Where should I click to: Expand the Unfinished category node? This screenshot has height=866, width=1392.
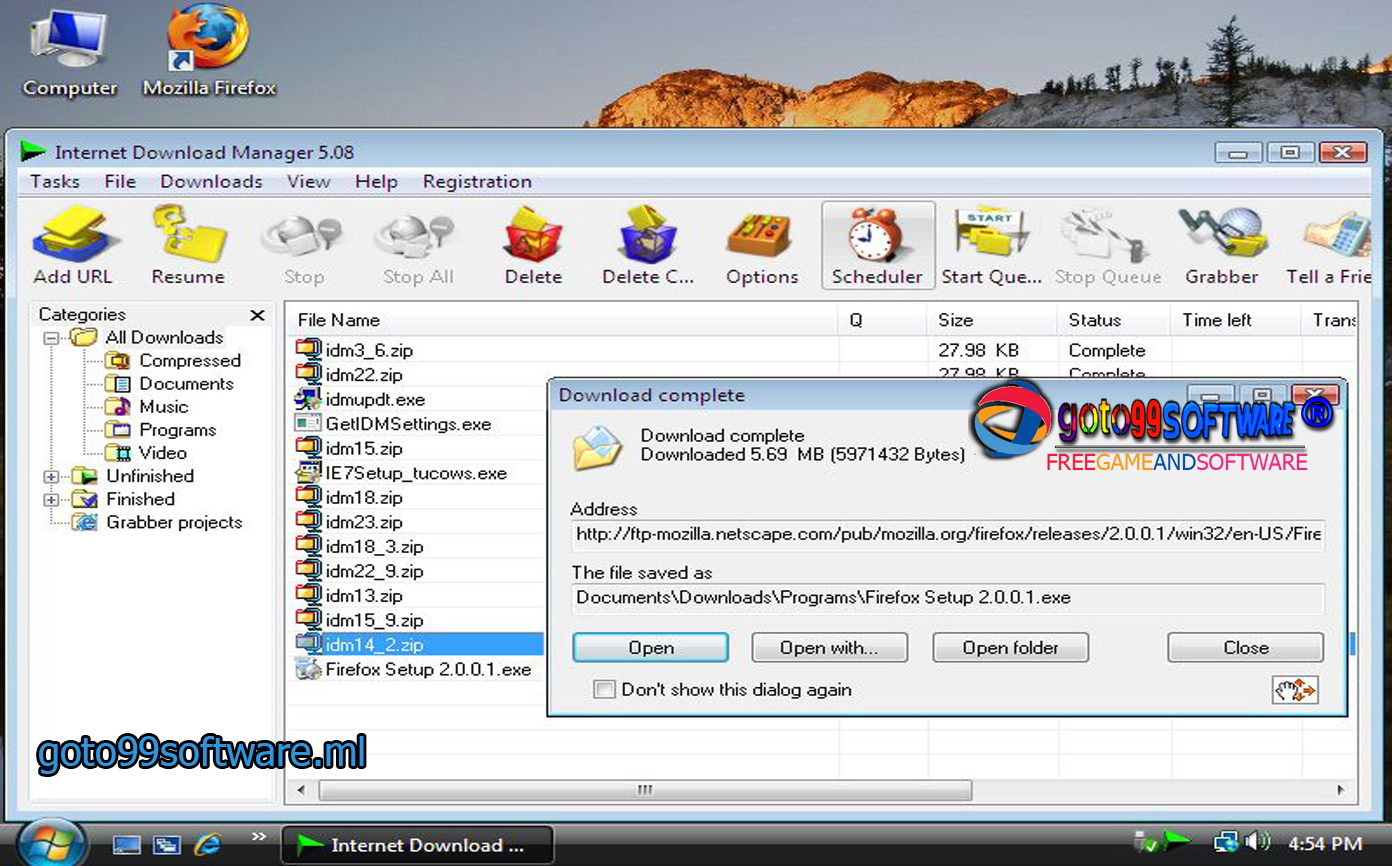click(x=51, y=476)
